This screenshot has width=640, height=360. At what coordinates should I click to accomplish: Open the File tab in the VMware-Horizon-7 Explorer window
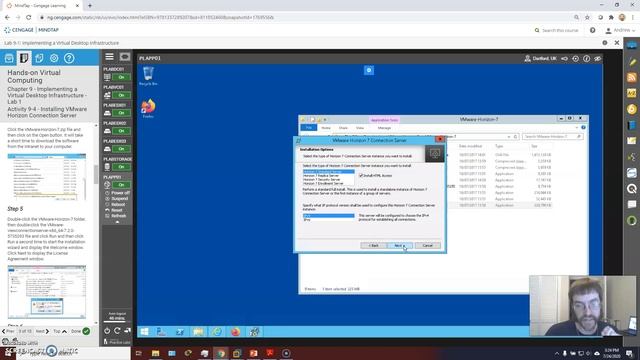point(309,128)
